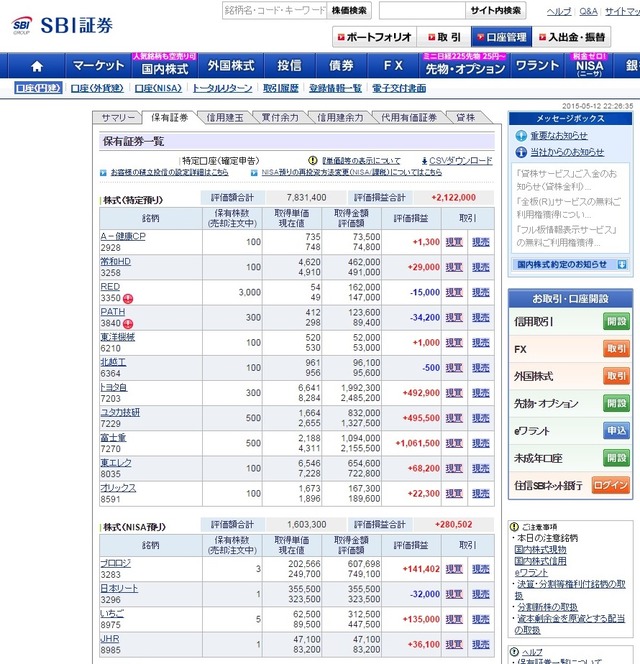The image size is (640, 664).
Task: Switch to the 貸株 tab
Action: (466, 117)
